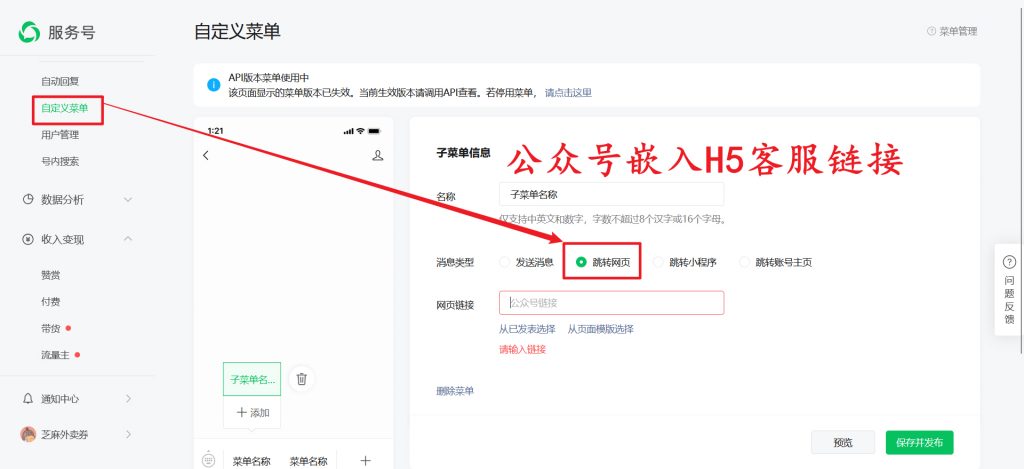This screenshot has height=469, width=1024.
Task: Click the 收入变现 circle icon
Action: coord(27,240)
